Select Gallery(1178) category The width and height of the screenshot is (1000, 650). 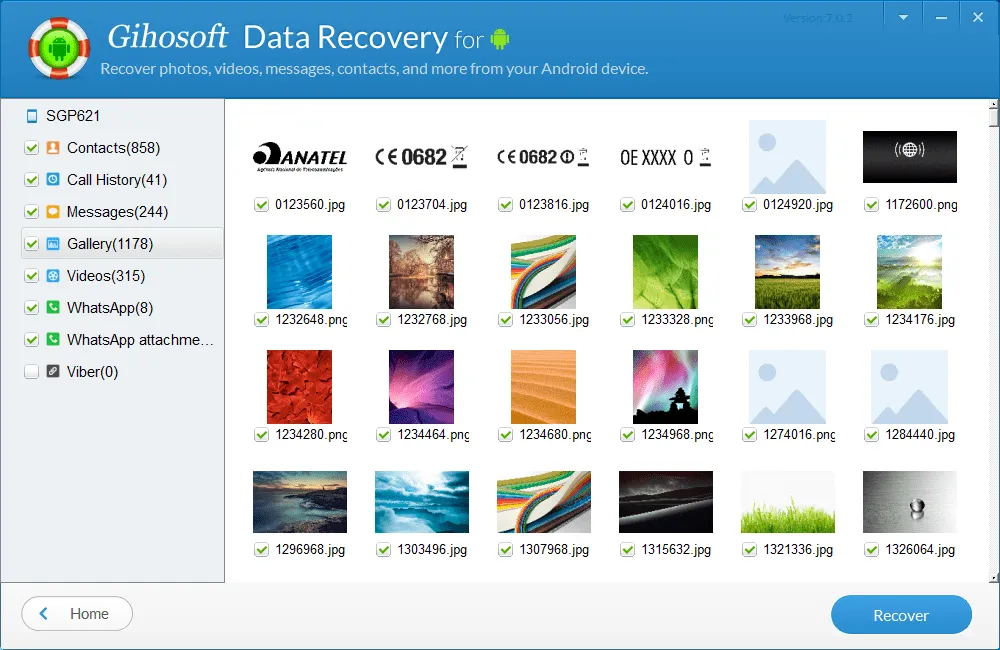[x=110, y=244]
